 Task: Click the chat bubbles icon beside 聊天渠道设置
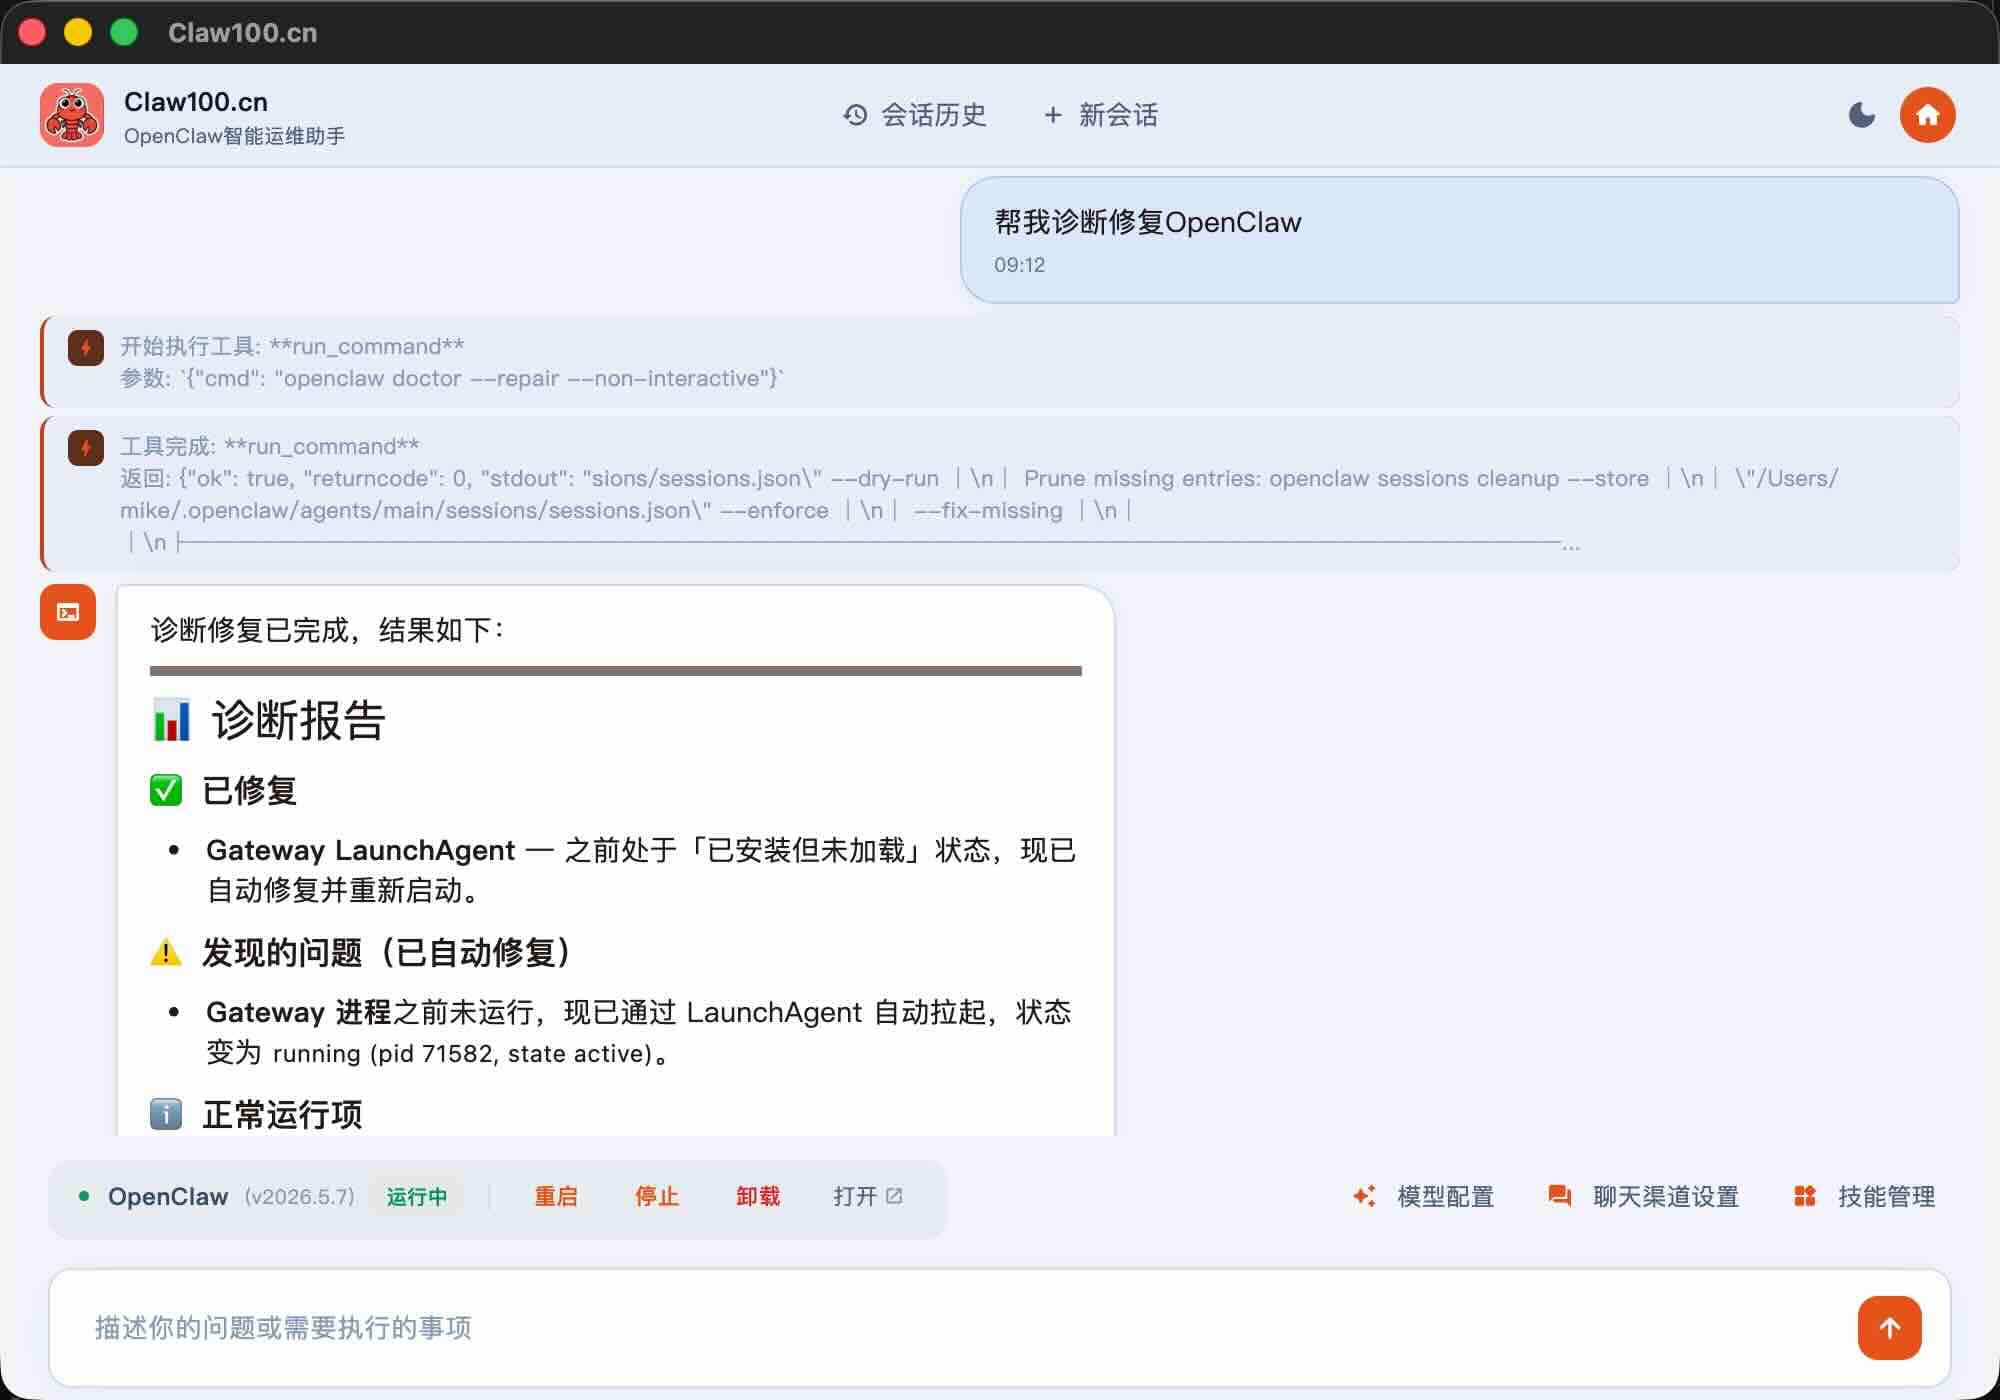[1560, 1196]
